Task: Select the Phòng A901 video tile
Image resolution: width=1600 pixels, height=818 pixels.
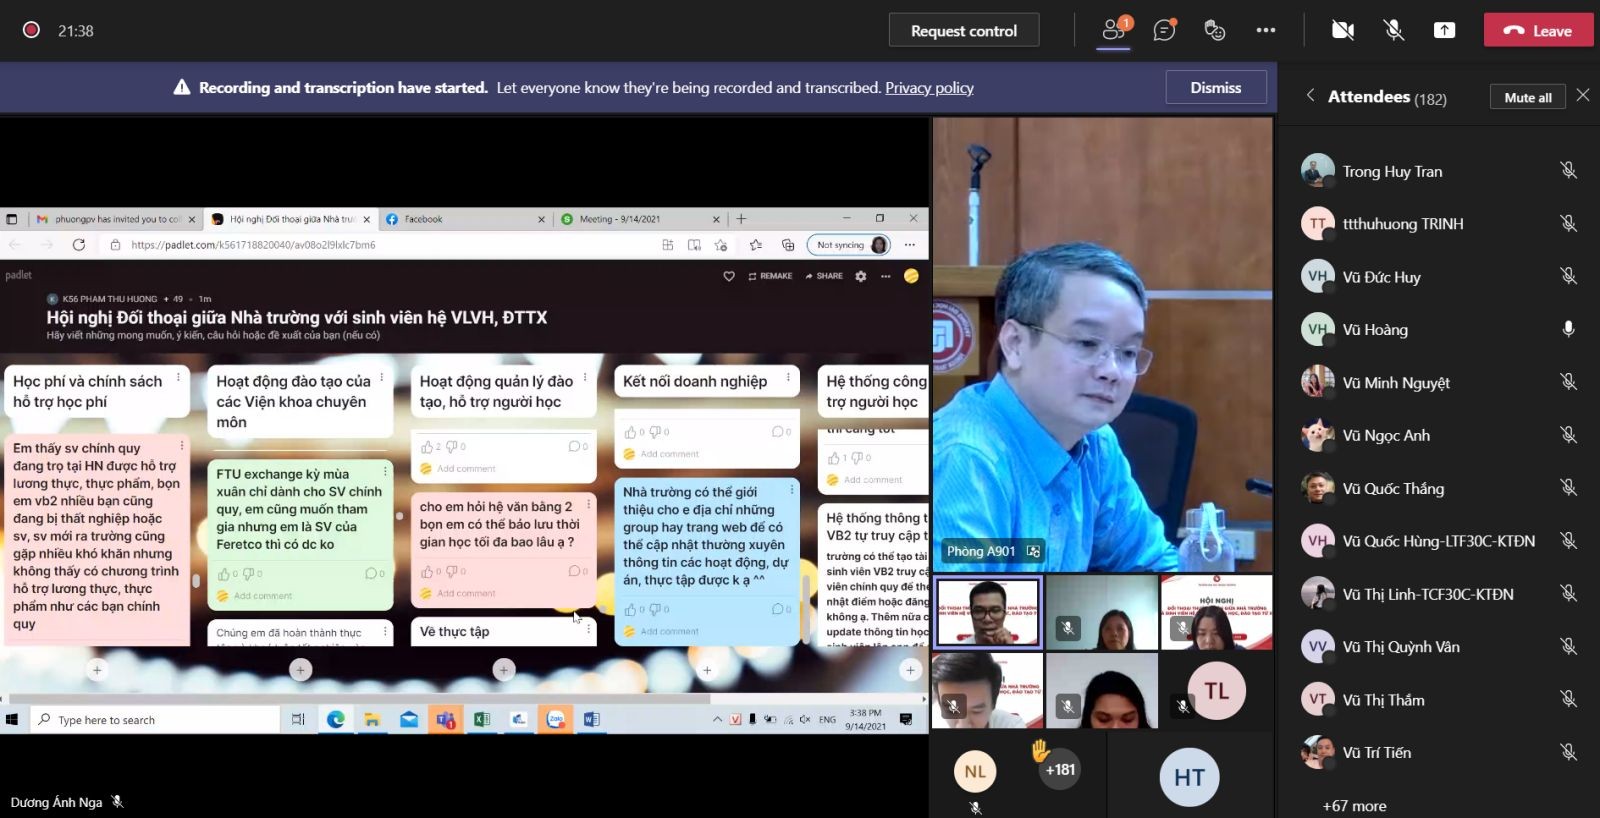Action: coord(1102,345)
